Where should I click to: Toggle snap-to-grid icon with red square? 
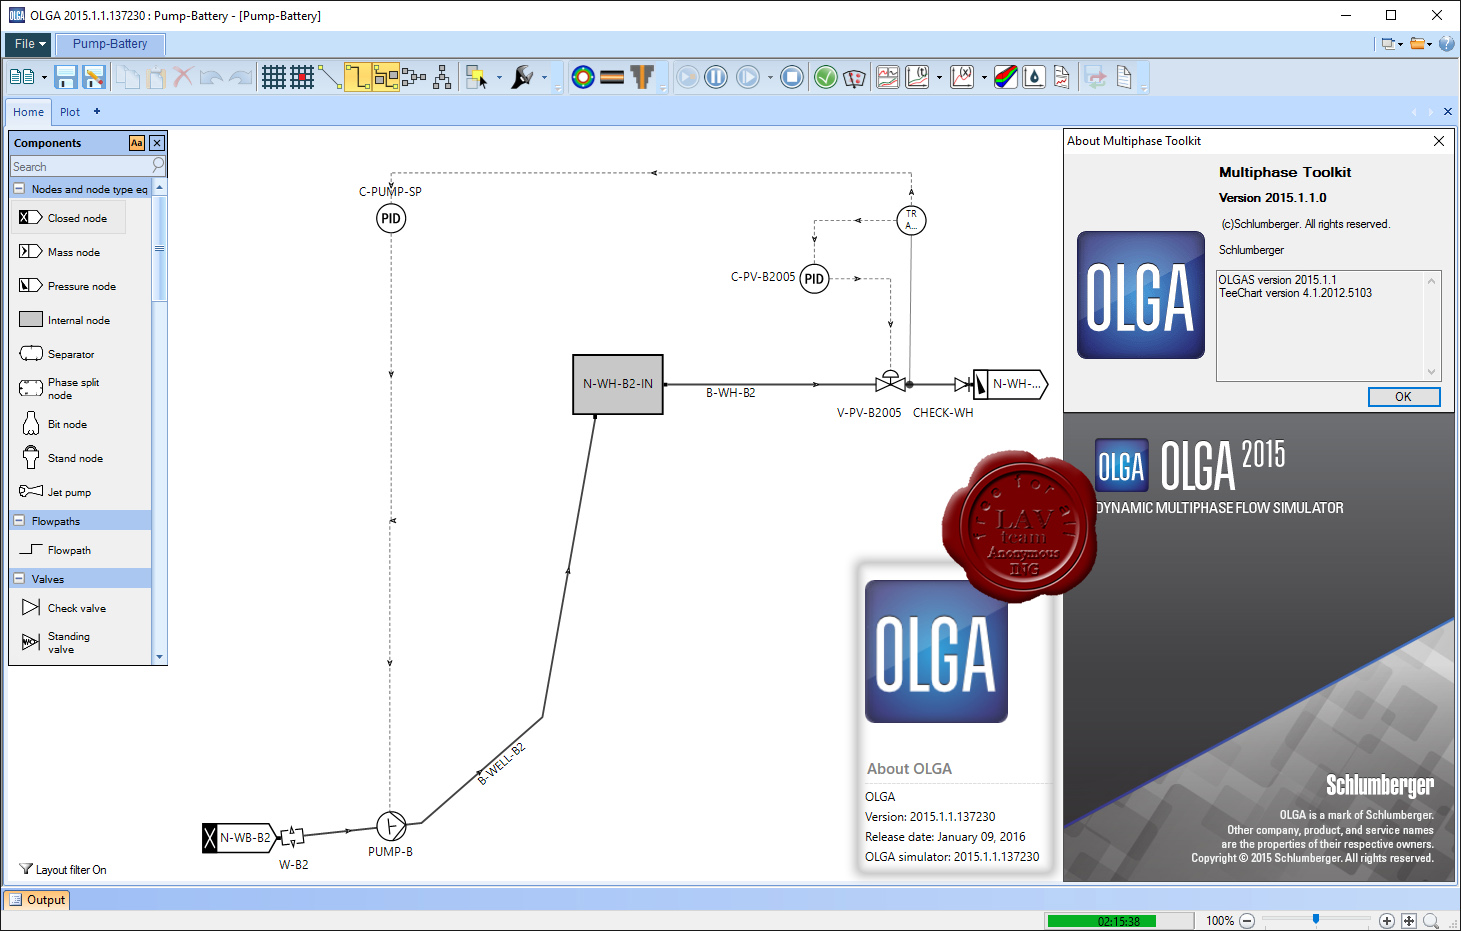[x=302, y=77]
